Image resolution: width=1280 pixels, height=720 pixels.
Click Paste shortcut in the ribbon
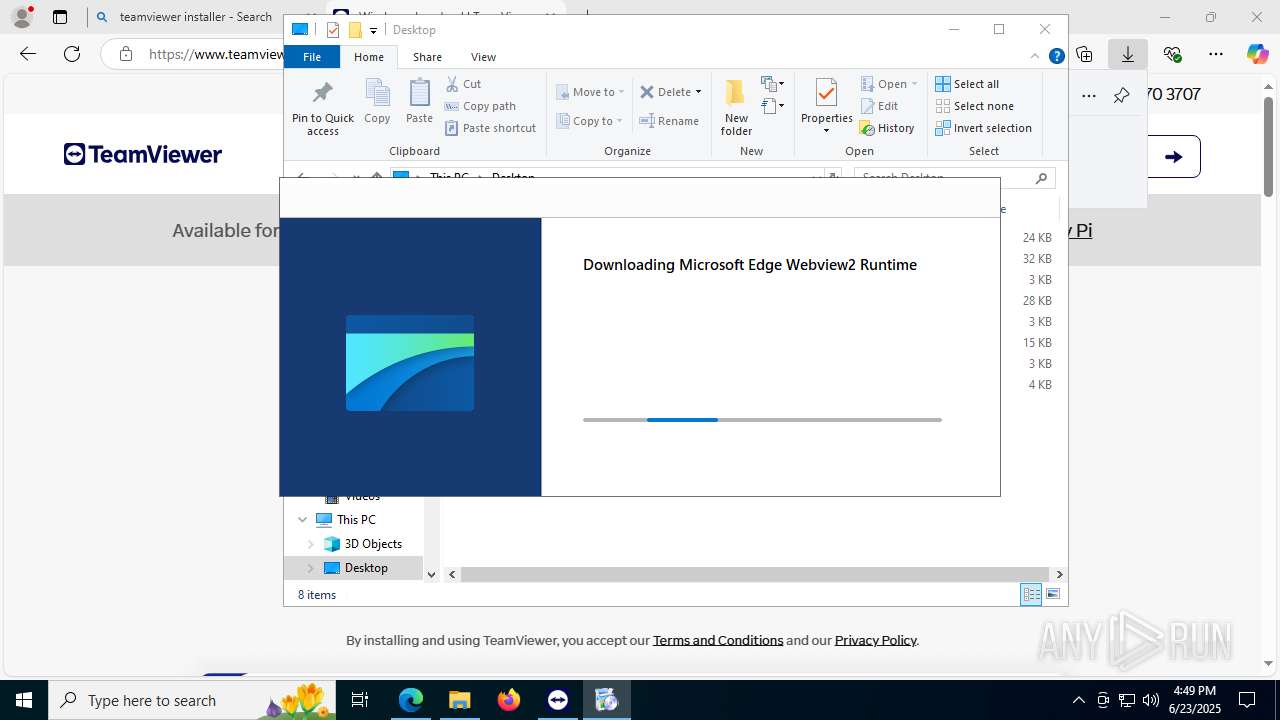[x=490, y=128]
